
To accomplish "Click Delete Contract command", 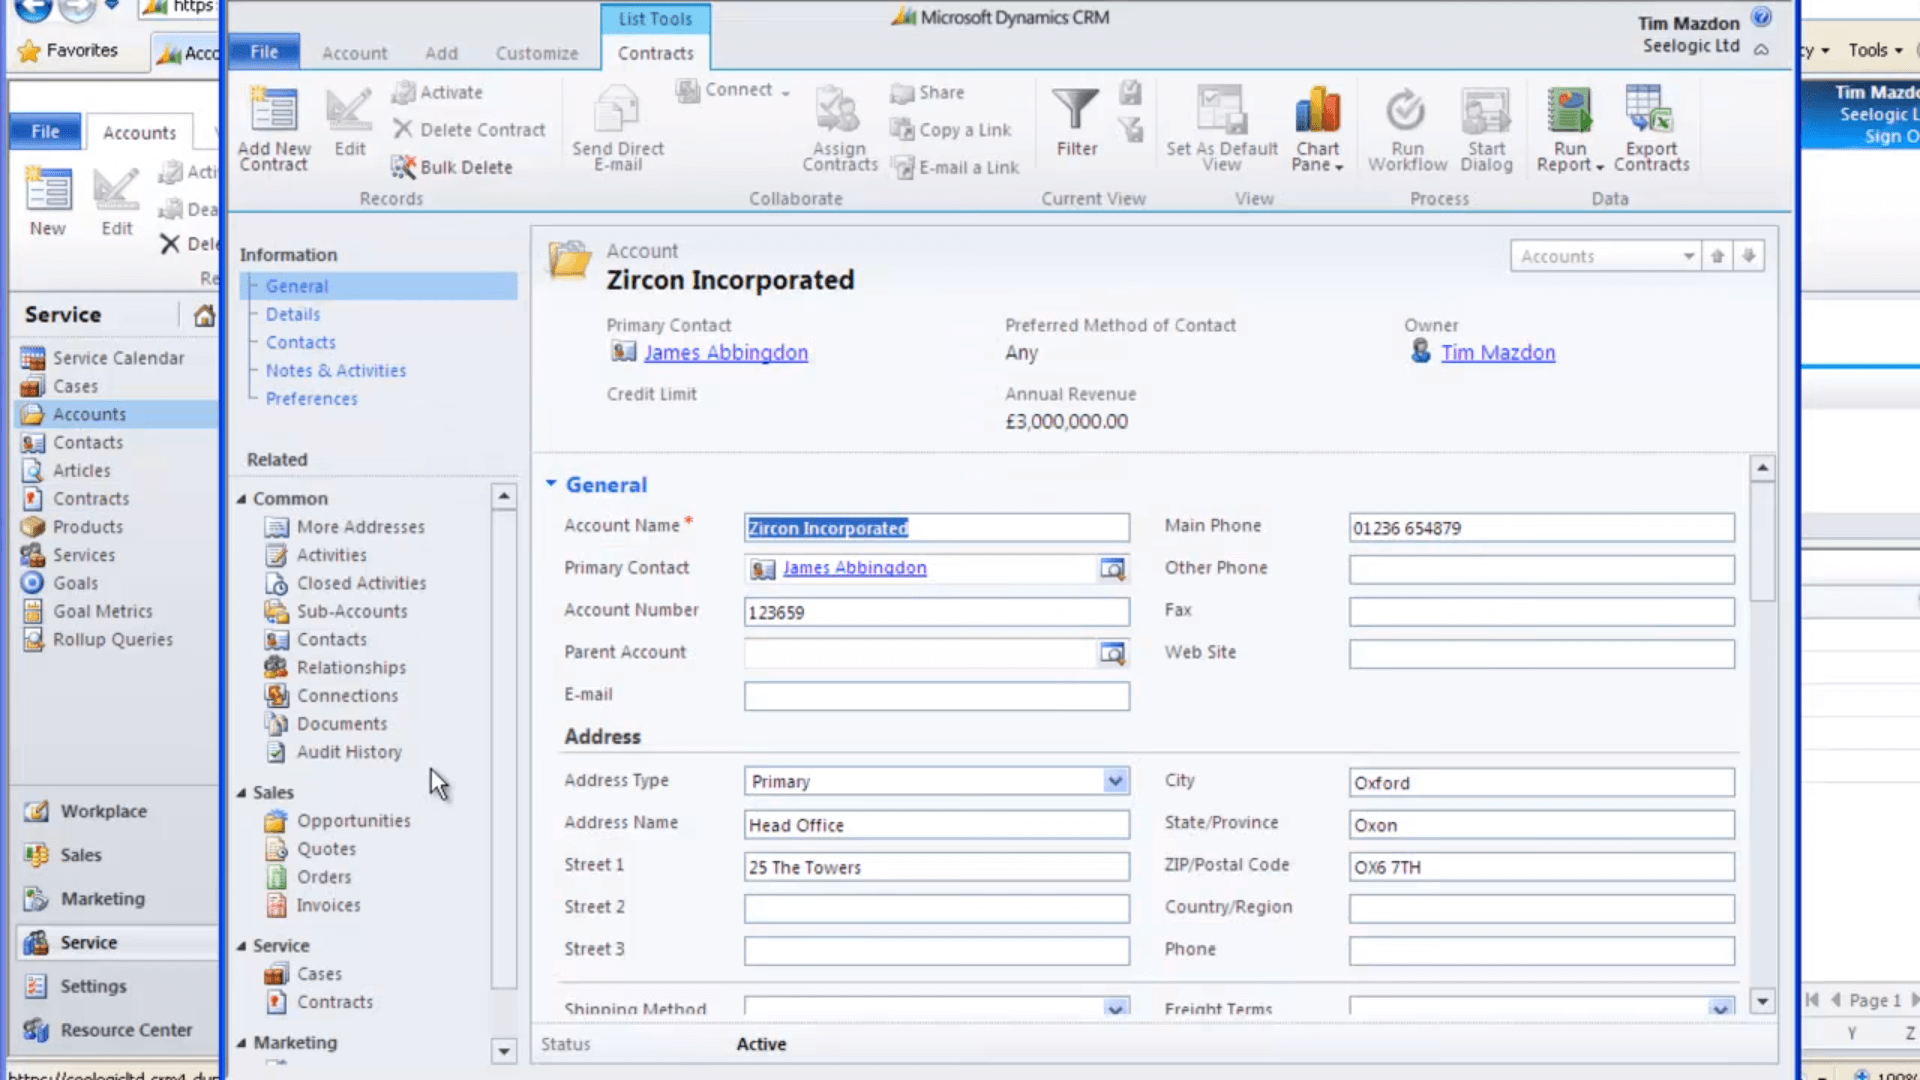I will point(469,130).
